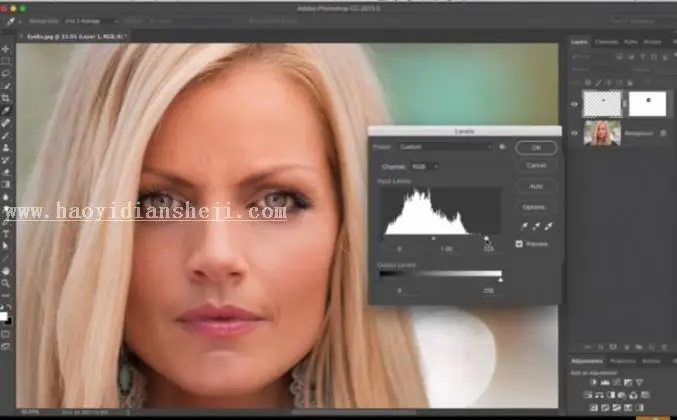Viewport: 677px width, 420px height.
Task: Select the Blur tool
Action: pos(6,197)
